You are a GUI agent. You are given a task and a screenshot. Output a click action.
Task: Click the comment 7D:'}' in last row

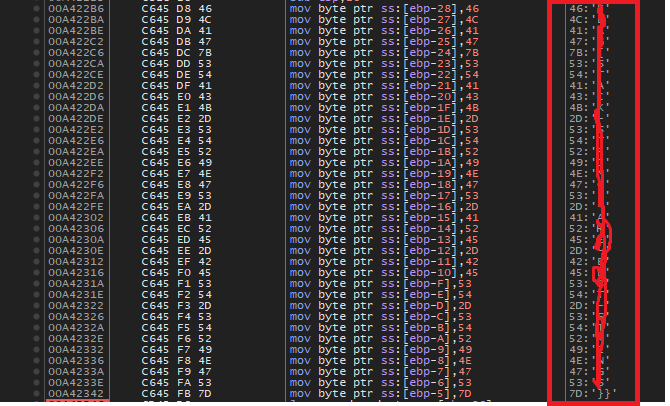593,394
